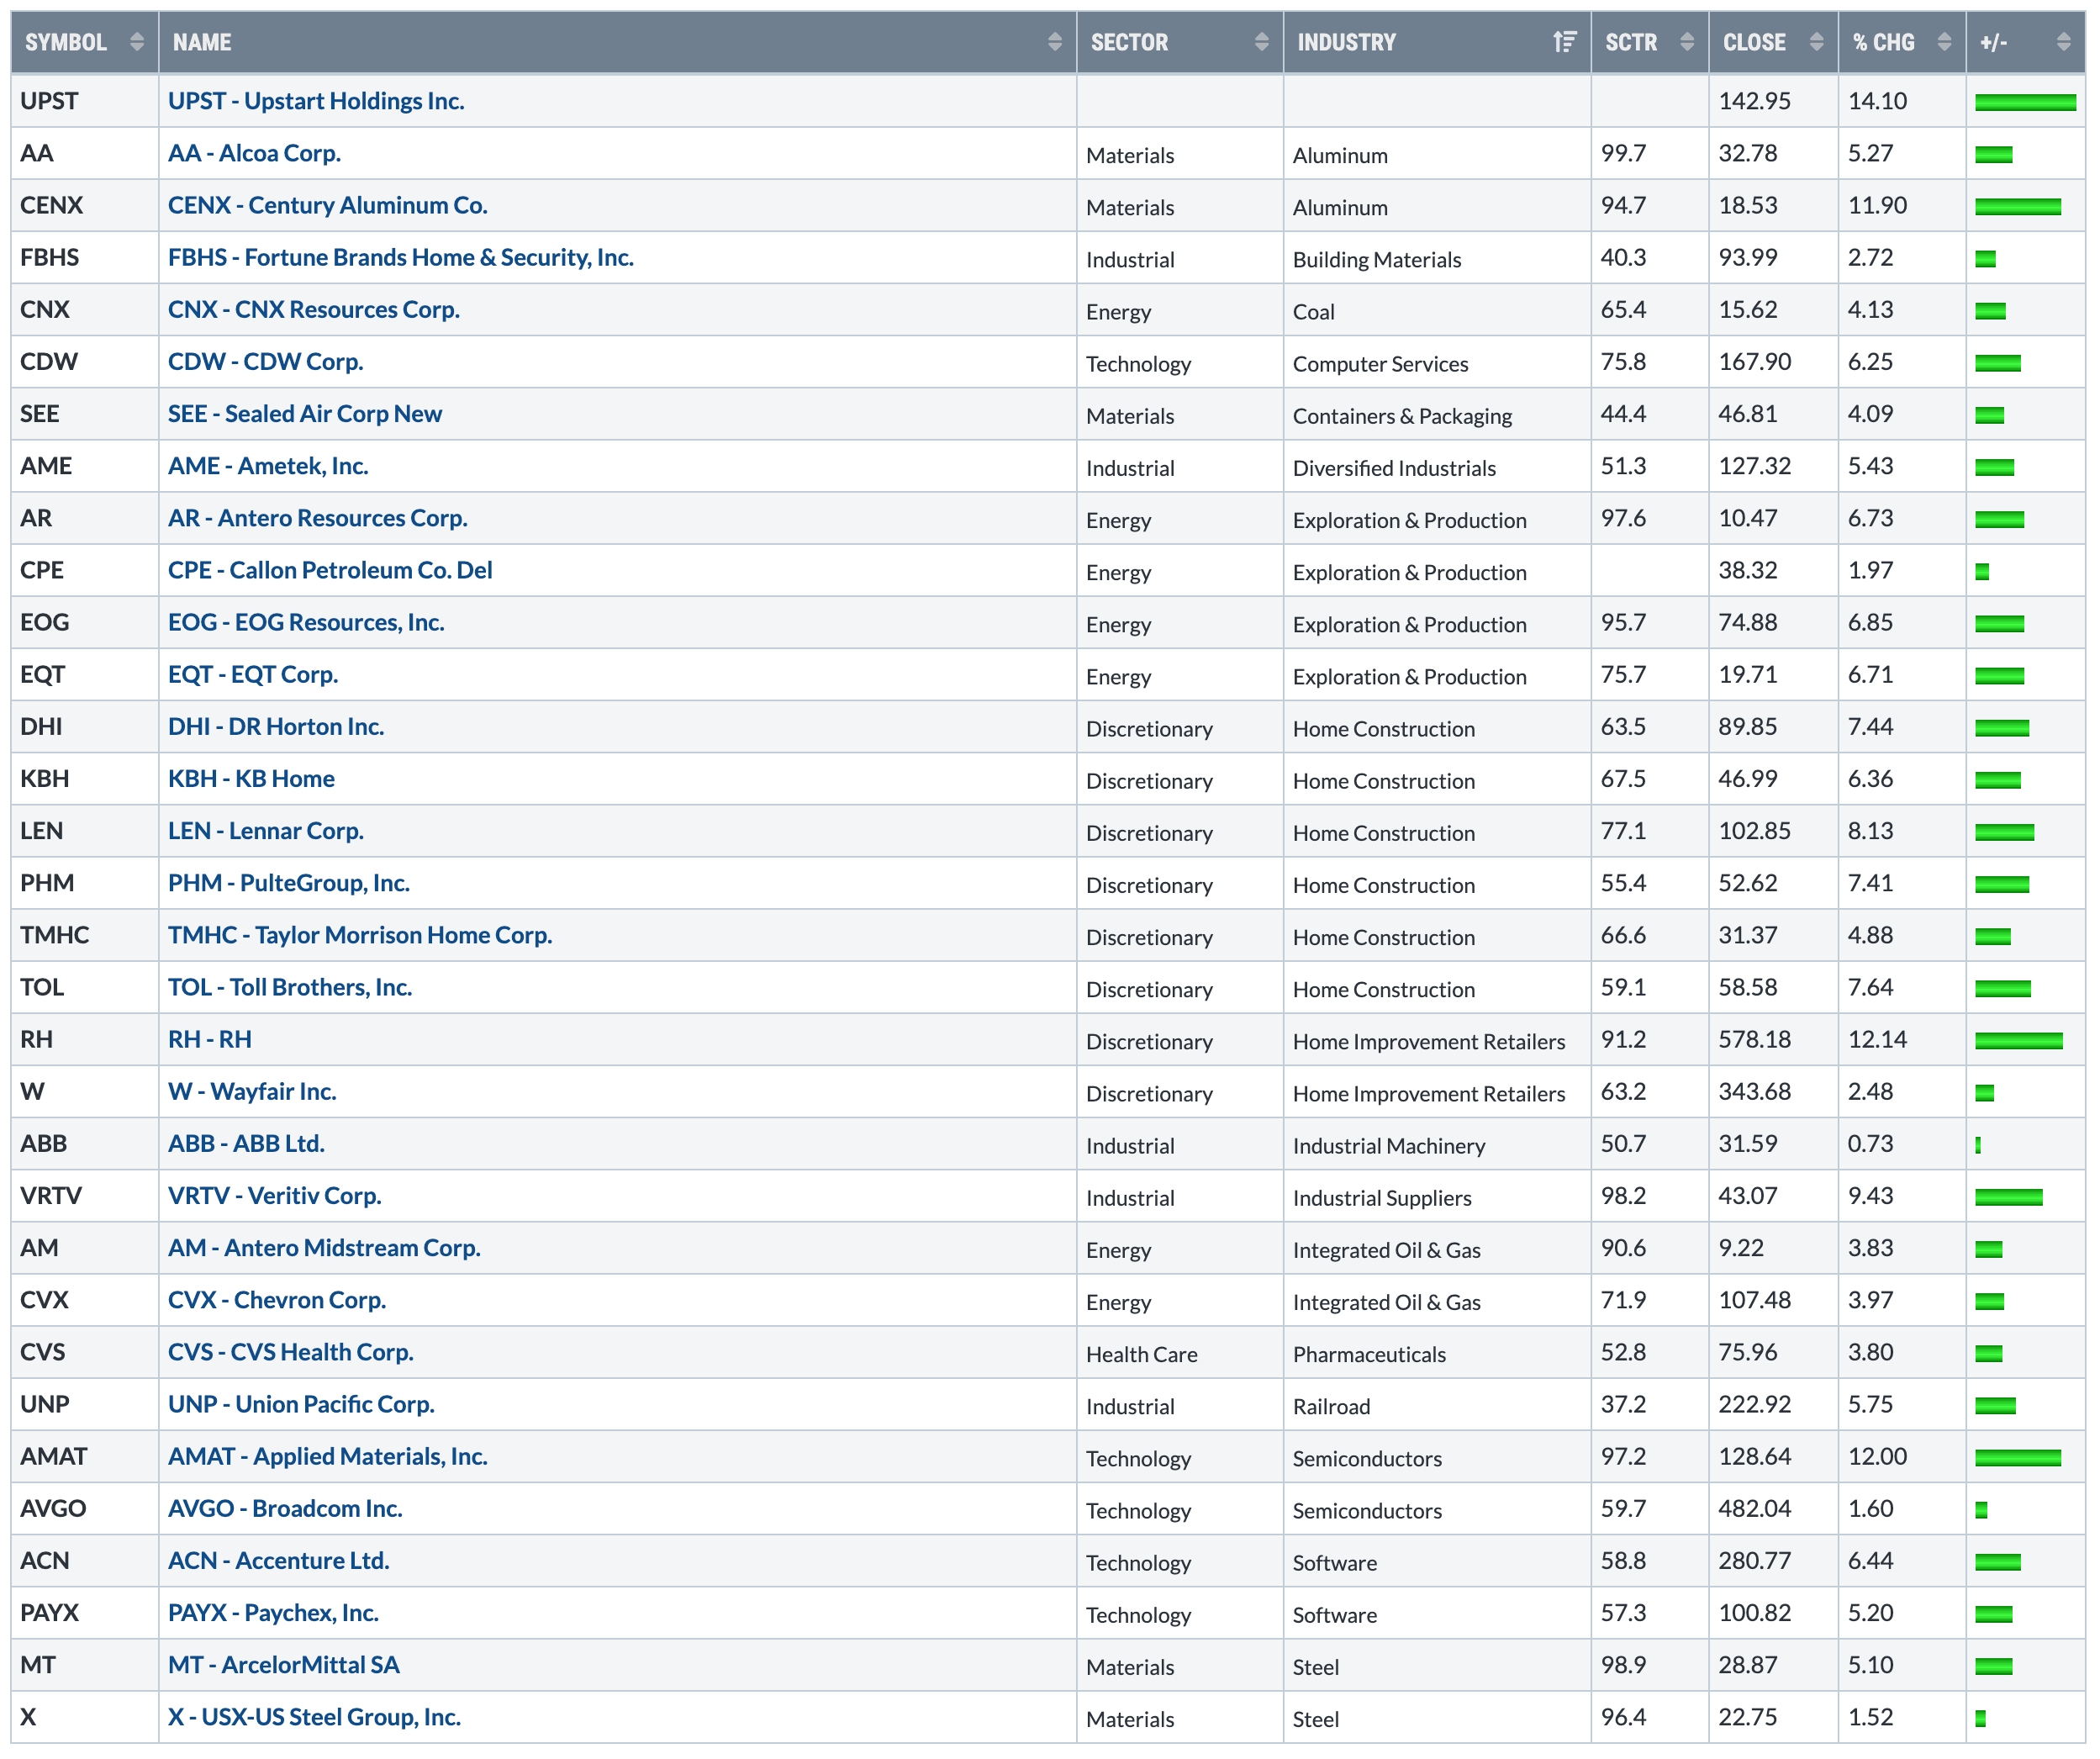The image size is (2100, 1759).
Task: Open the W - Wayfair Inc. link
Action: tap(252, 1091)
